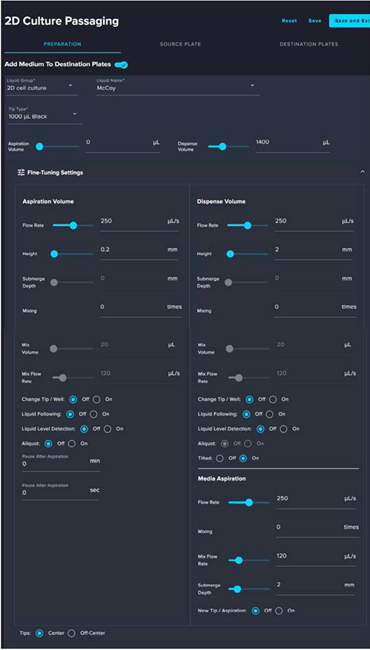Set Aspiration Change Tip / Well to On

[97, 400]
